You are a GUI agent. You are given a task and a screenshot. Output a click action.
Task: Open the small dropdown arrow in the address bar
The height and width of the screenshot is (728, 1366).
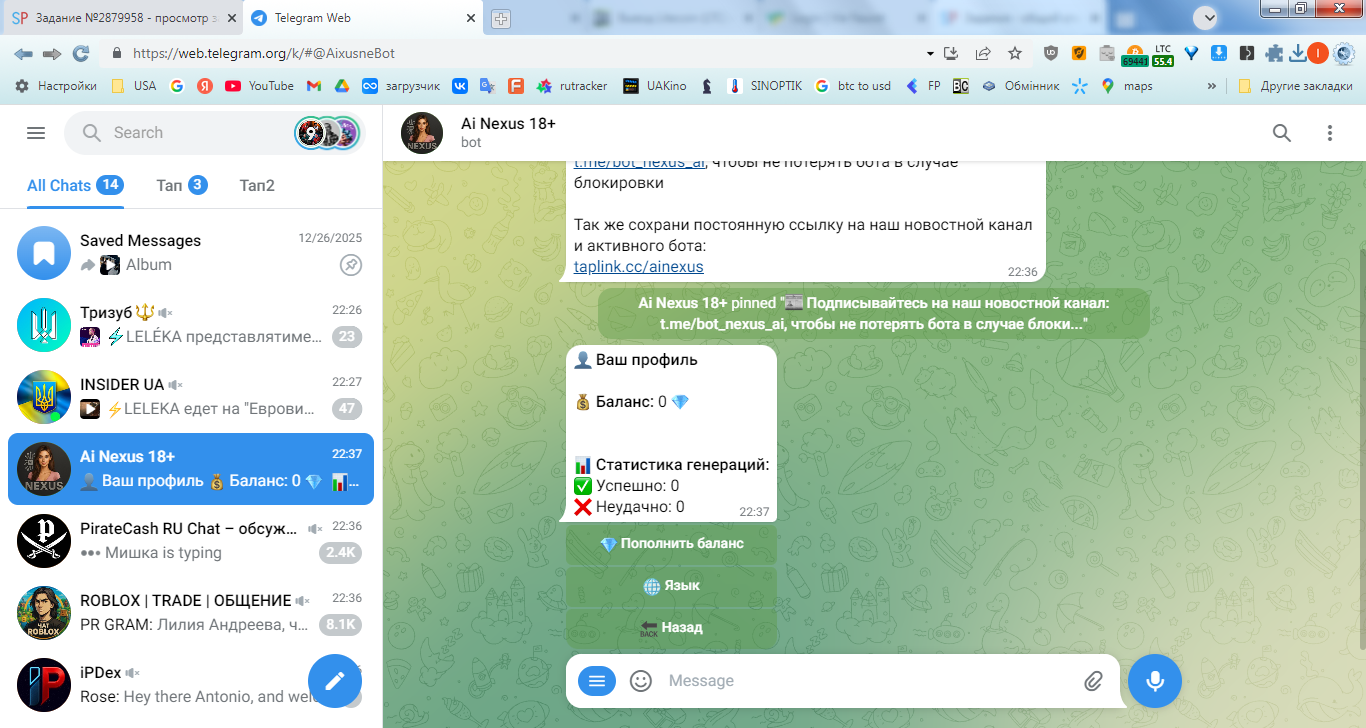(930, 53)
